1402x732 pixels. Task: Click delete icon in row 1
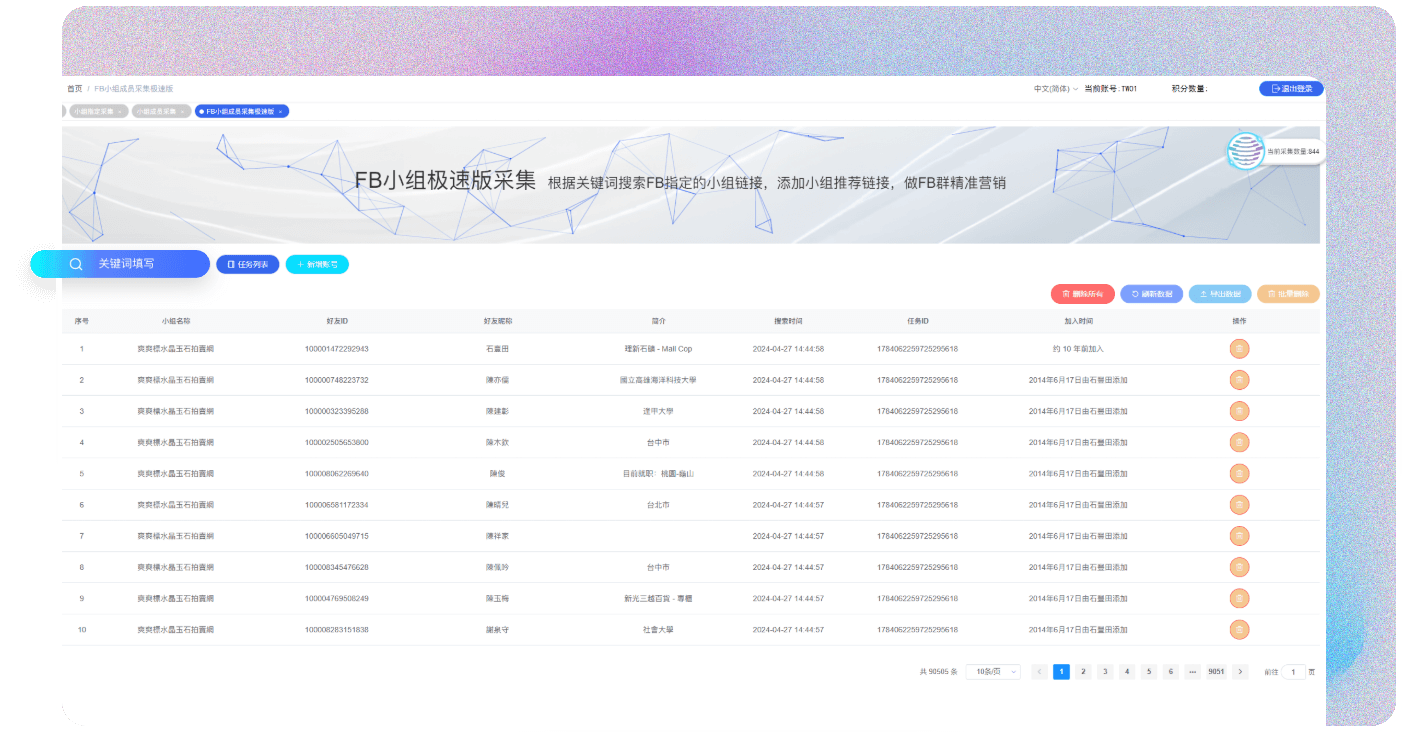click(1239, 349)
